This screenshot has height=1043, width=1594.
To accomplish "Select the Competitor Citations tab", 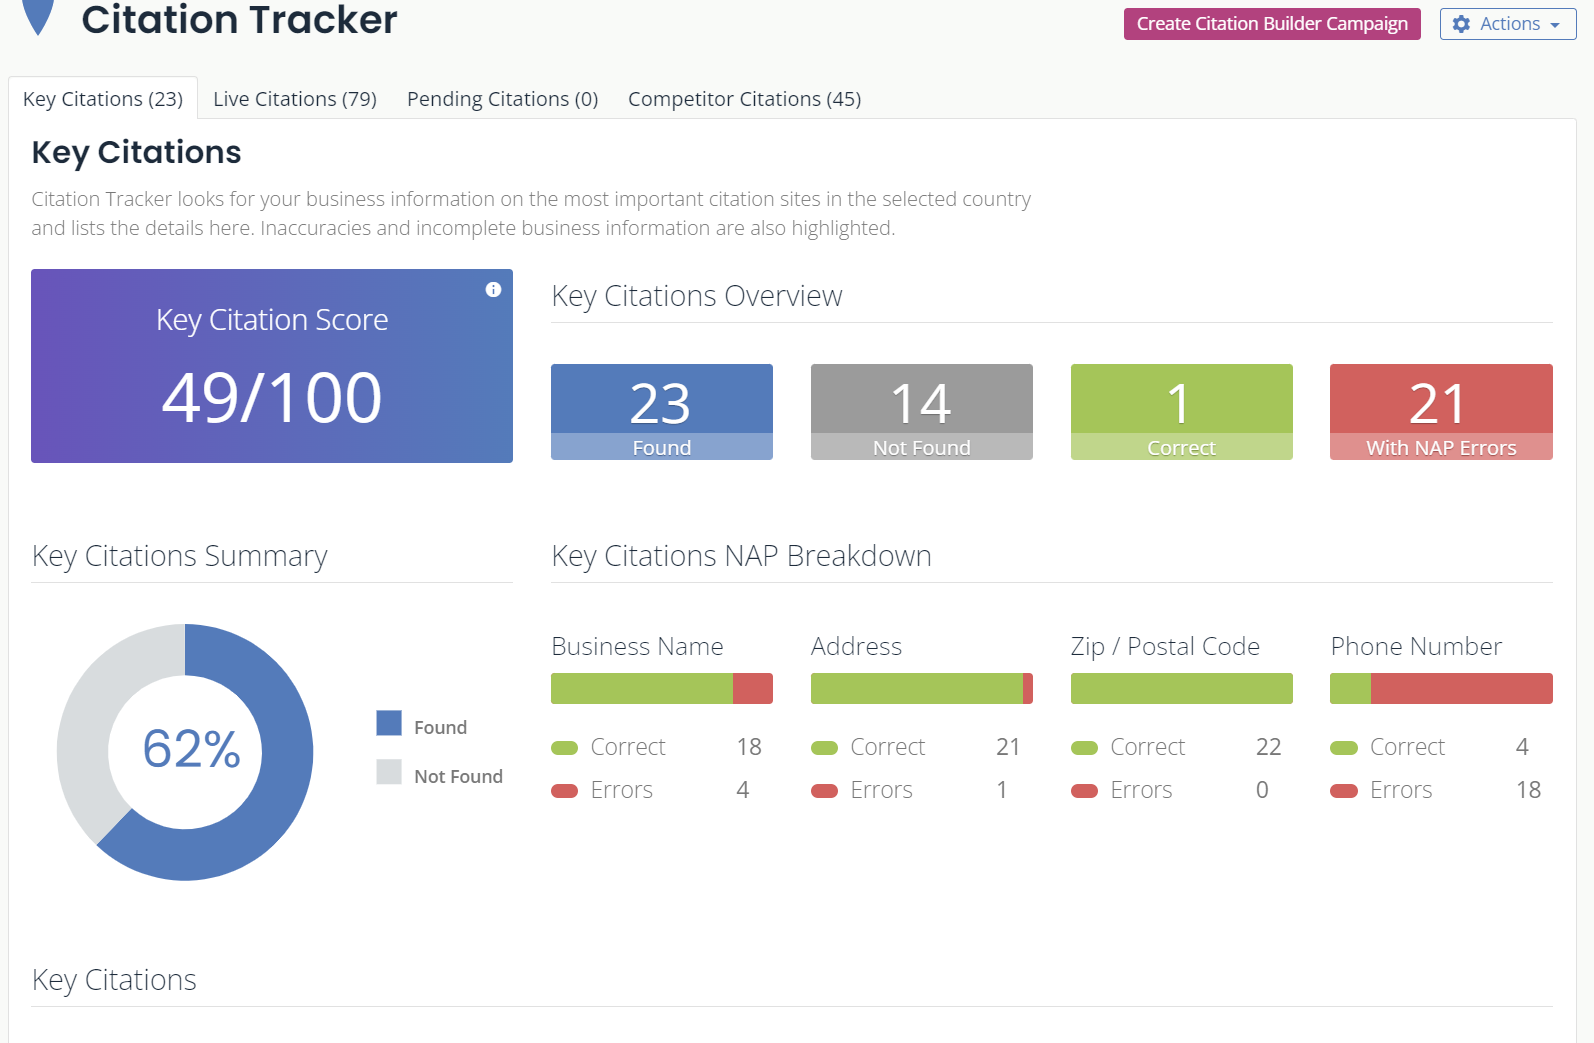I will pos(744,99).
